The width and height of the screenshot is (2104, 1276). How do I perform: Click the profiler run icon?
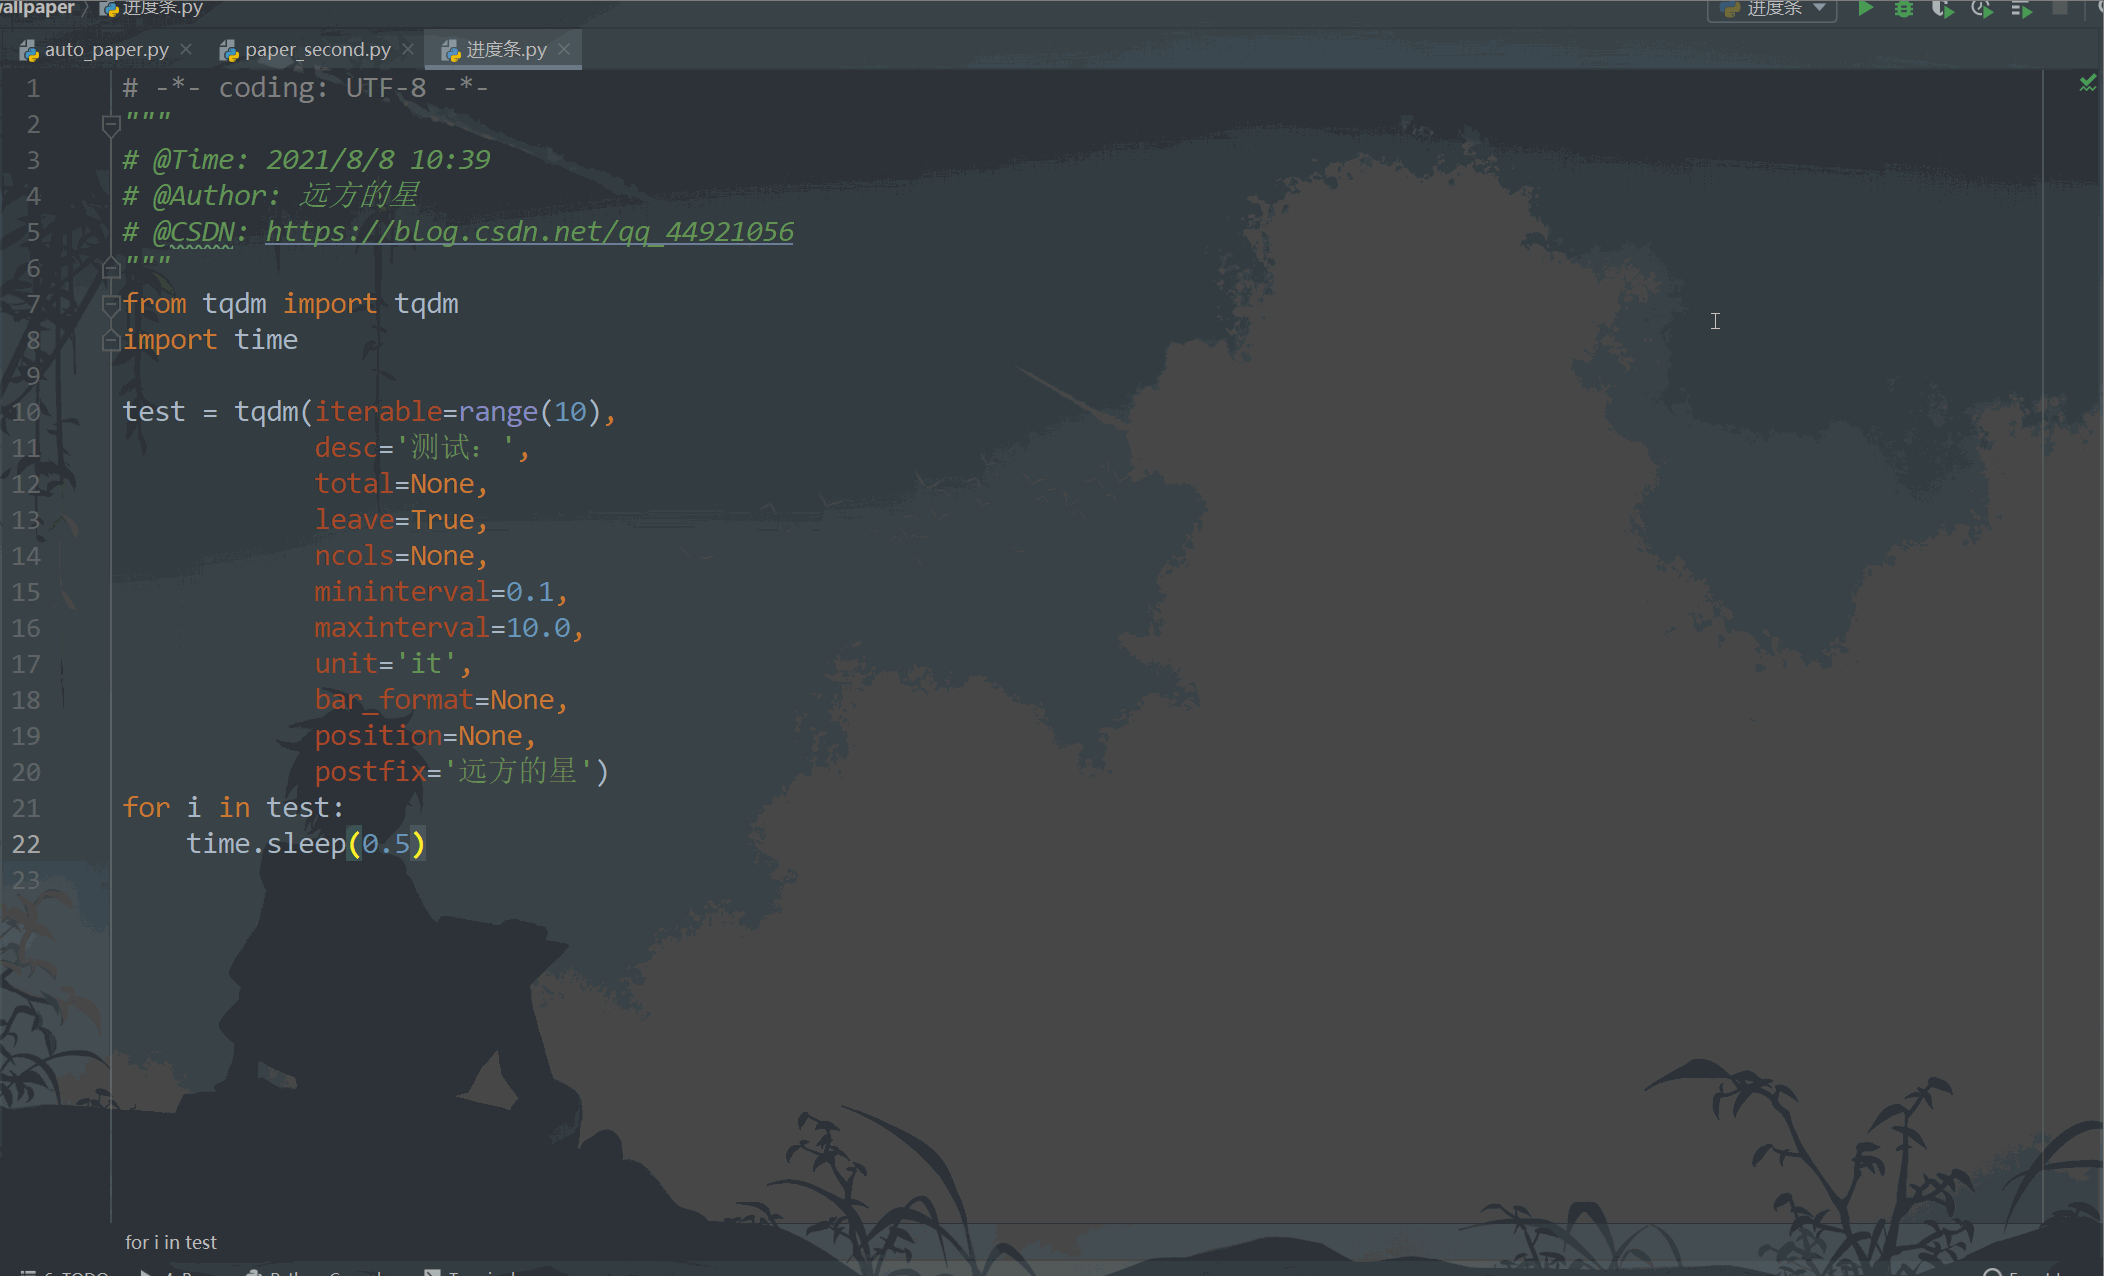pos(1982,9)
